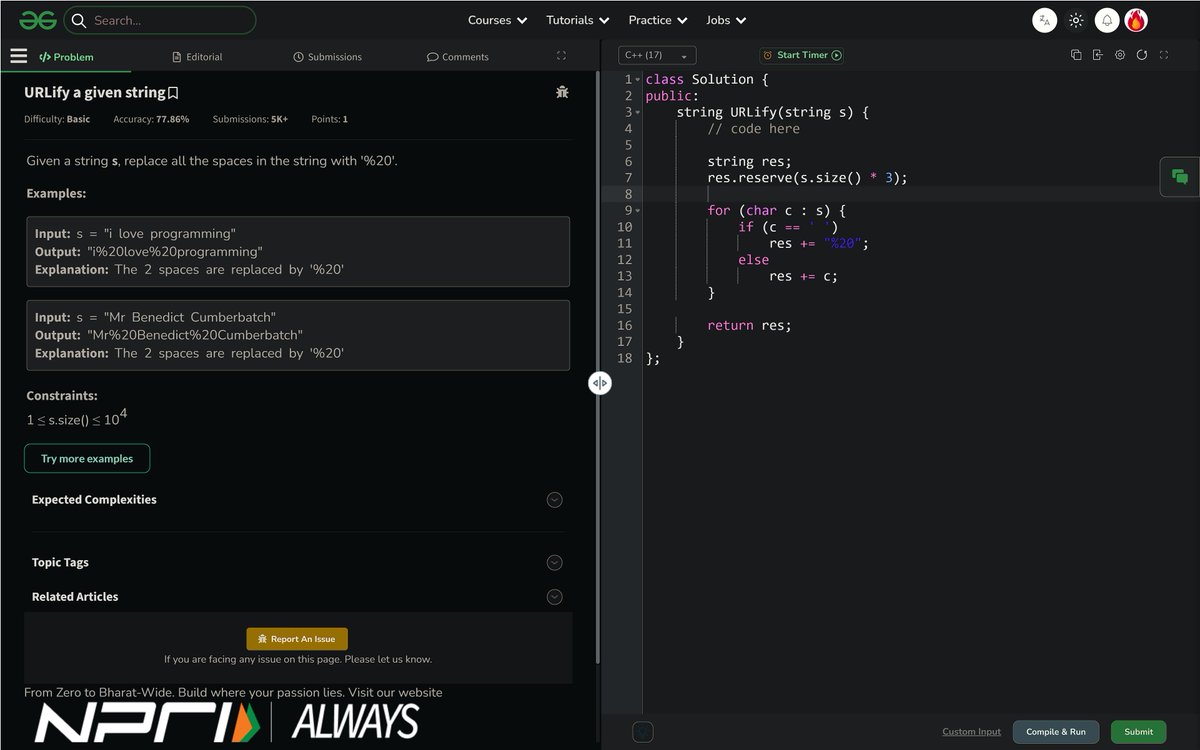
Task: Expand the Topic Tags section
Action: [555, 563]
